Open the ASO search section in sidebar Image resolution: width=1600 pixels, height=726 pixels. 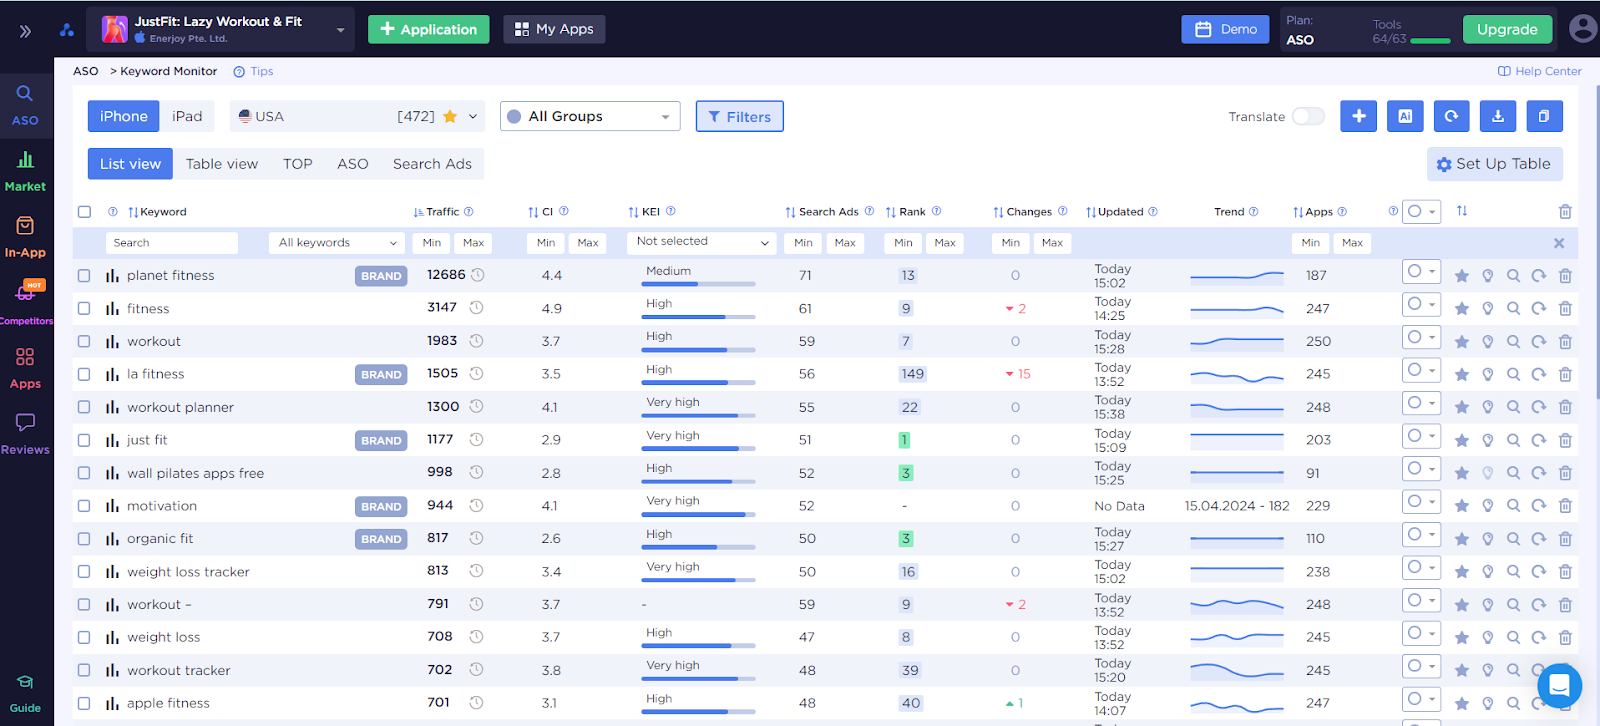coord(25,105)
